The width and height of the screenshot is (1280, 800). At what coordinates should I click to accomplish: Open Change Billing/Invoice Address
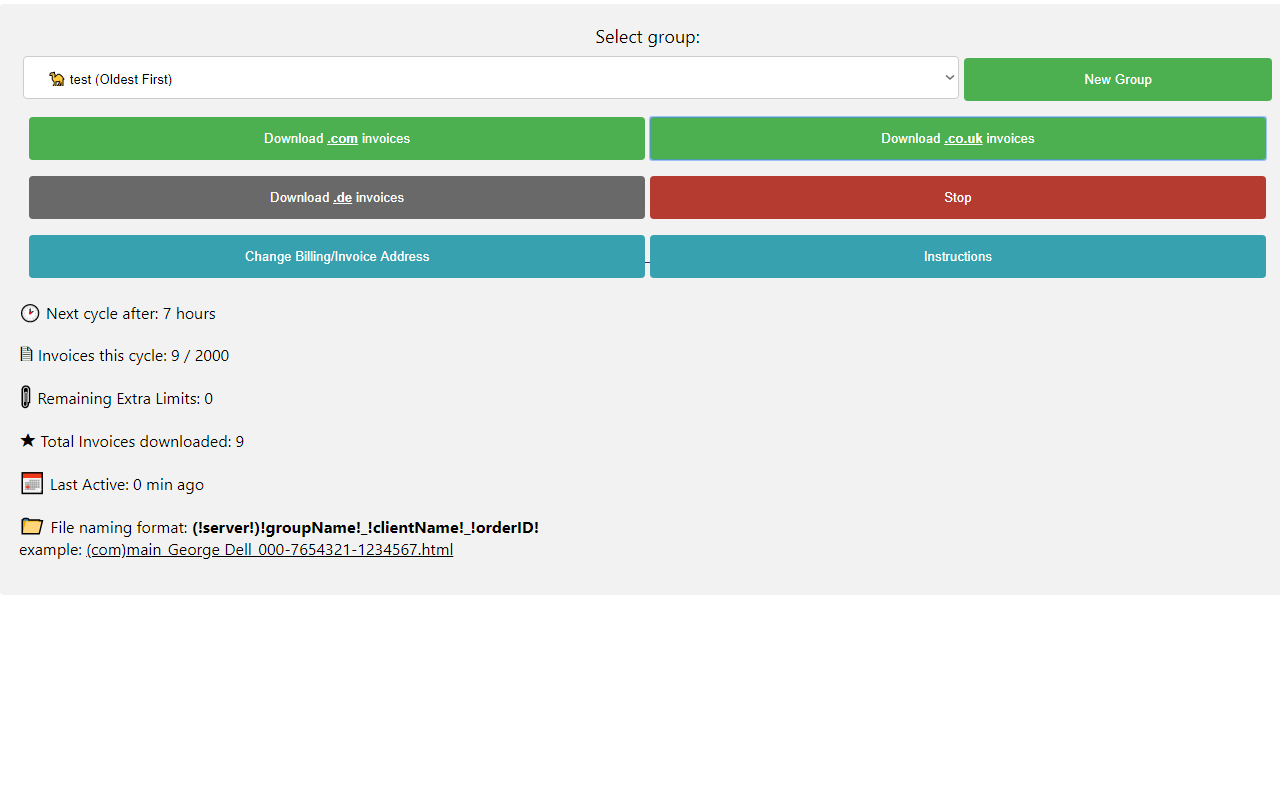point(337,256)
